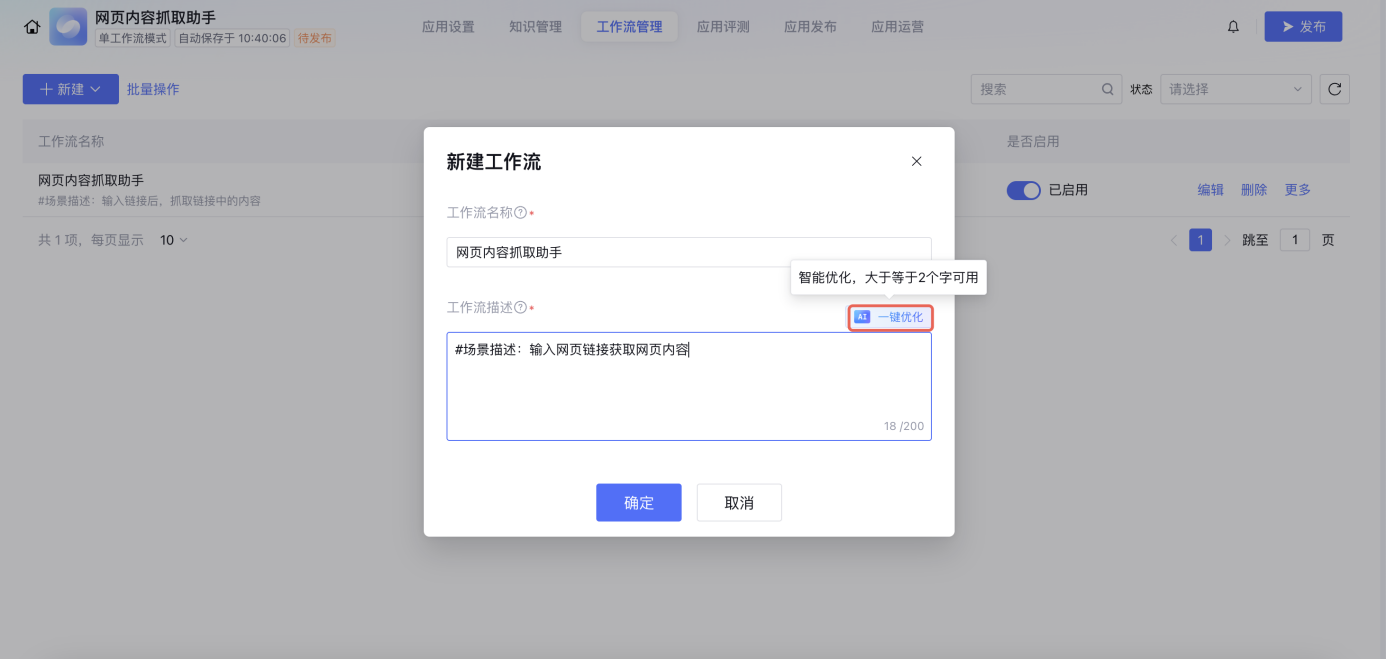Viewport: 1386px width, 659px height.
Task: Click the refresh icon beside status filter
Action: click(1334, 89)
